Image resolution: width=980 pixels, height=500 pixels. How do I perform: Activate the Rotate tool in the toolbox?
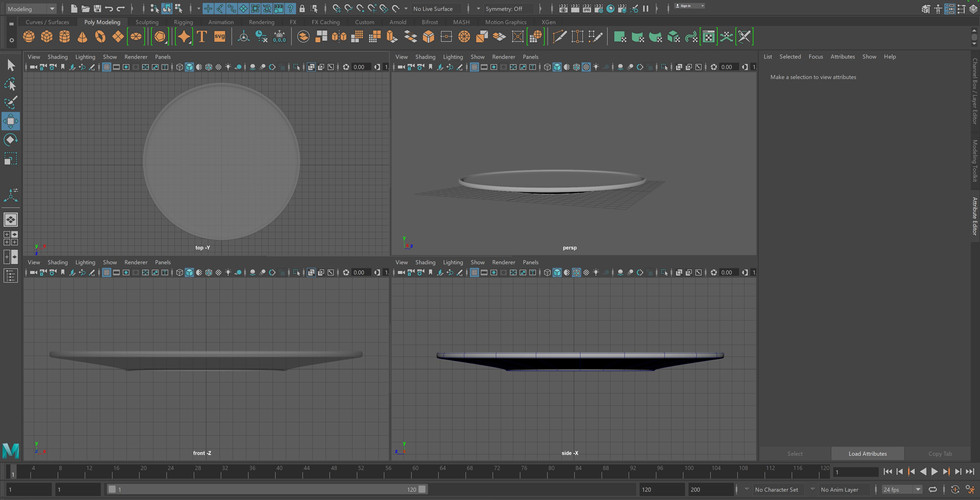[x=11, y=139]
